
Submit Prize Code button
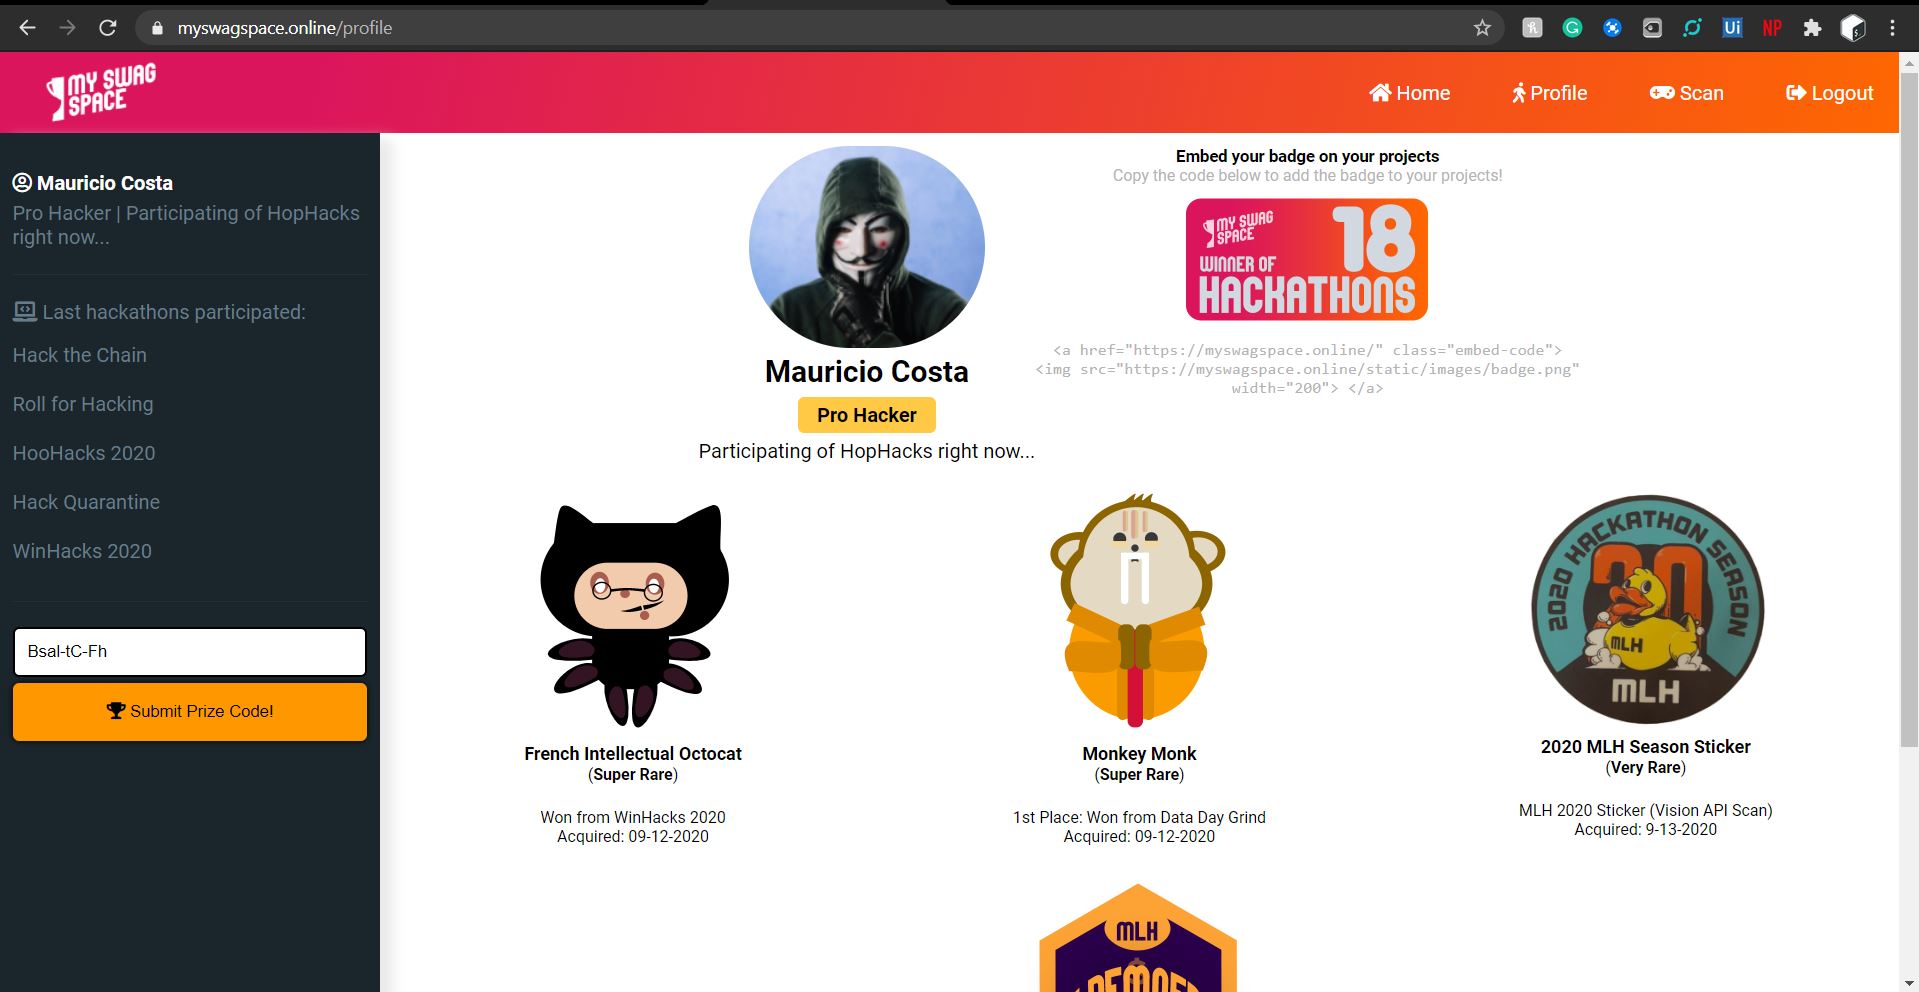(x=190, y=712)
